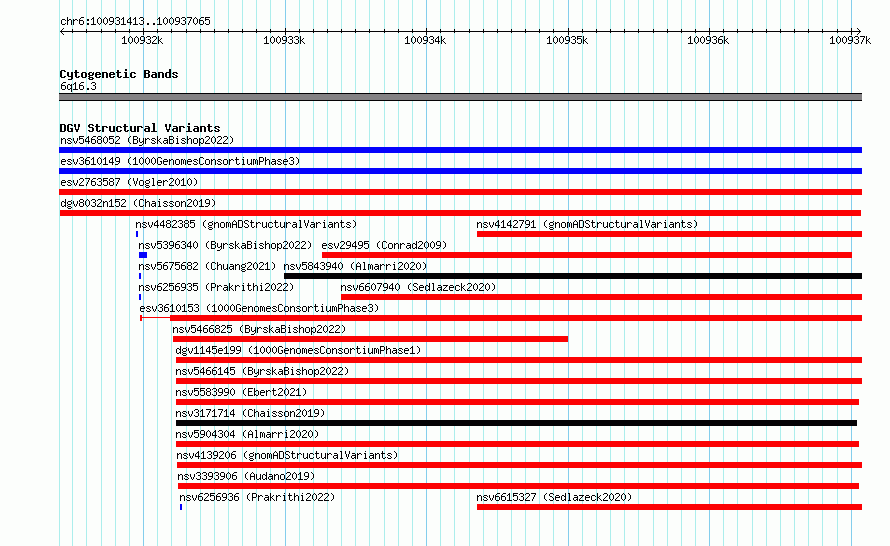Select nsv4482385 gnomAD small blue marker

(137, 234)
